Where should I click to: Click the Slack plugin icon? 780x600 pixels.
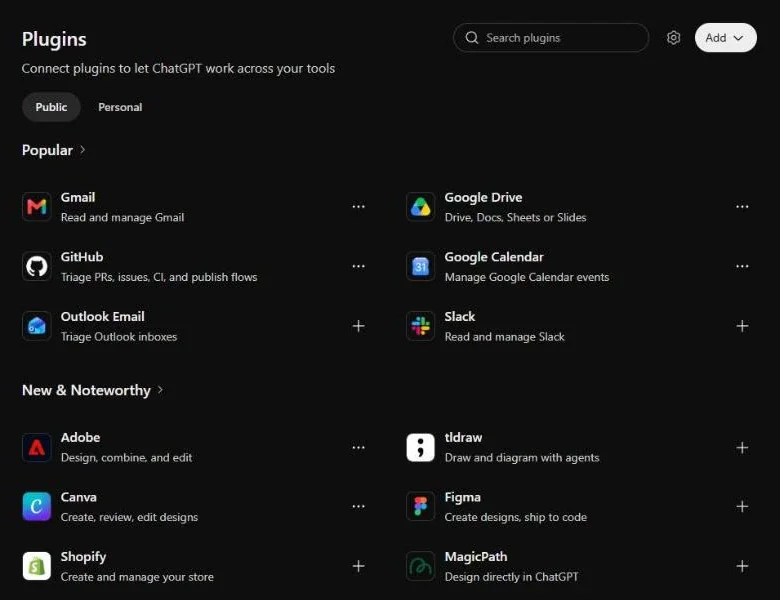(x=420, y=326)
